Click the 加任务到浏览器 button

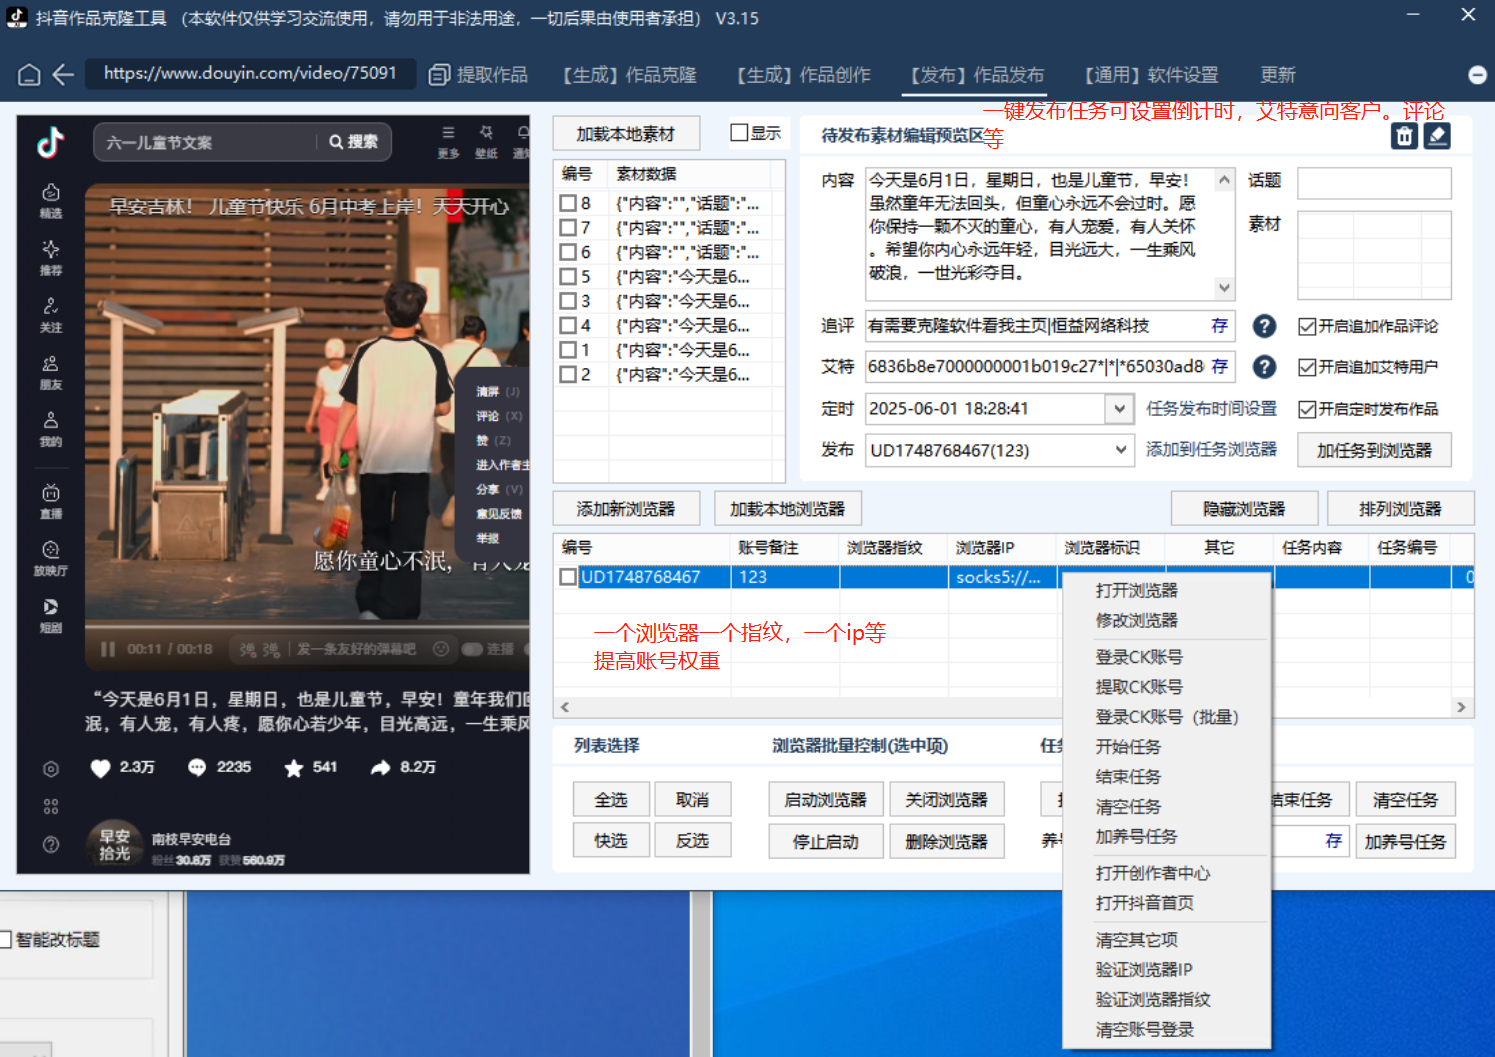(1374, 450)
